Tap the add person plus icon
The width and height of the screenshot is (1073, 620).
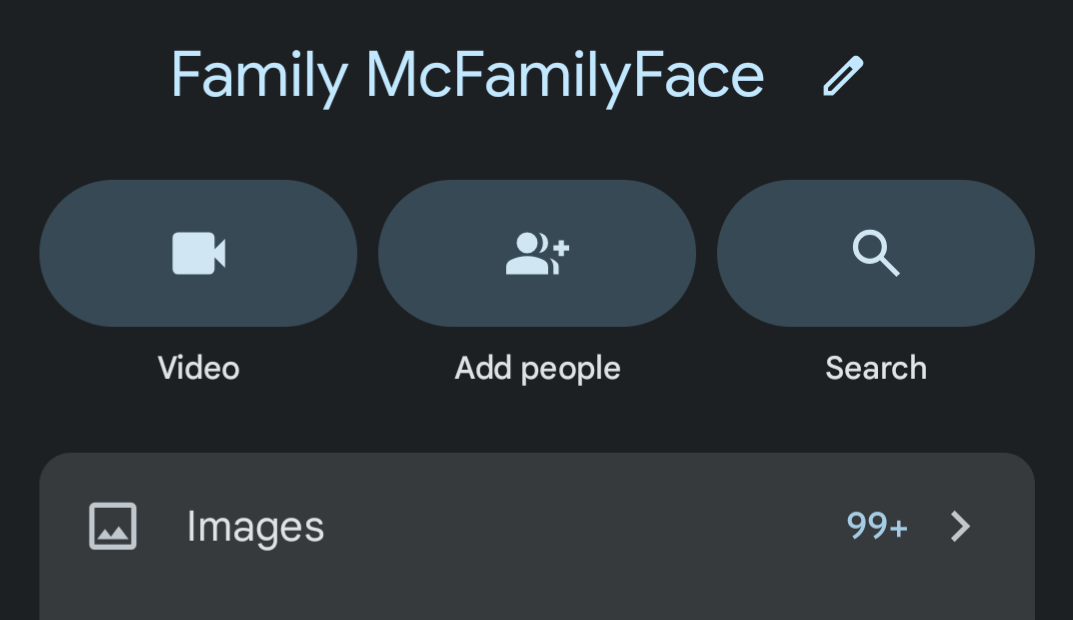[537, 253]
